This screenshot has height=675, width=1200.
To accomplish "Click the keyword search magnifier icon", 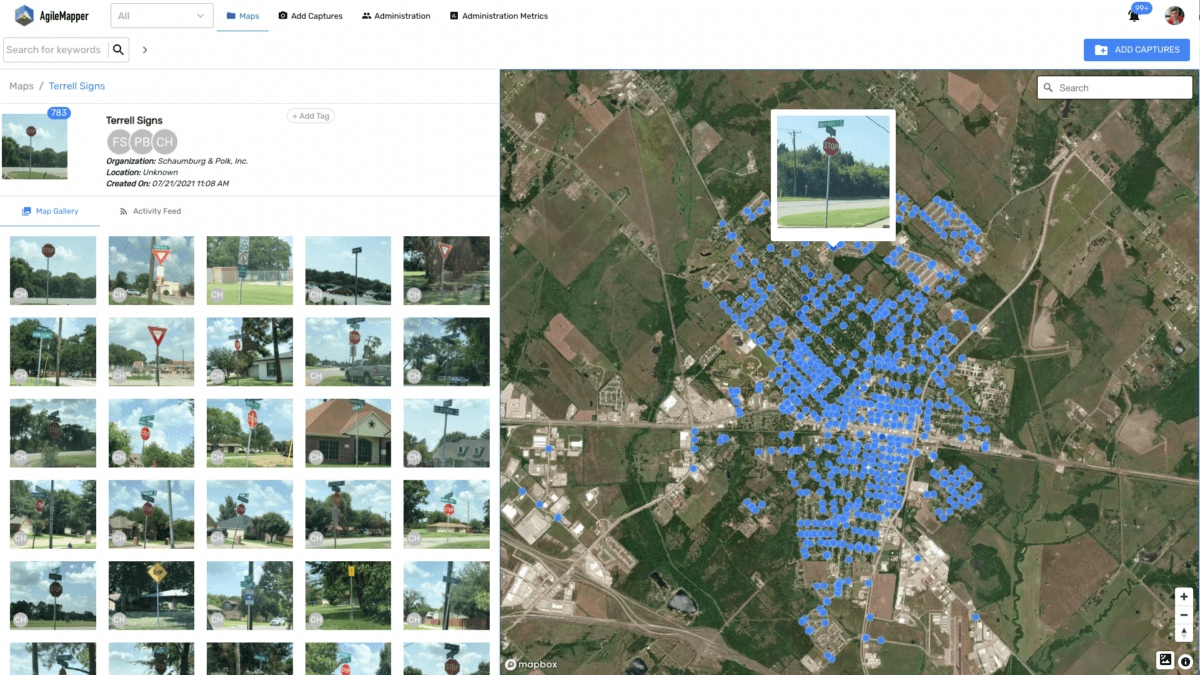I will 119,49.
